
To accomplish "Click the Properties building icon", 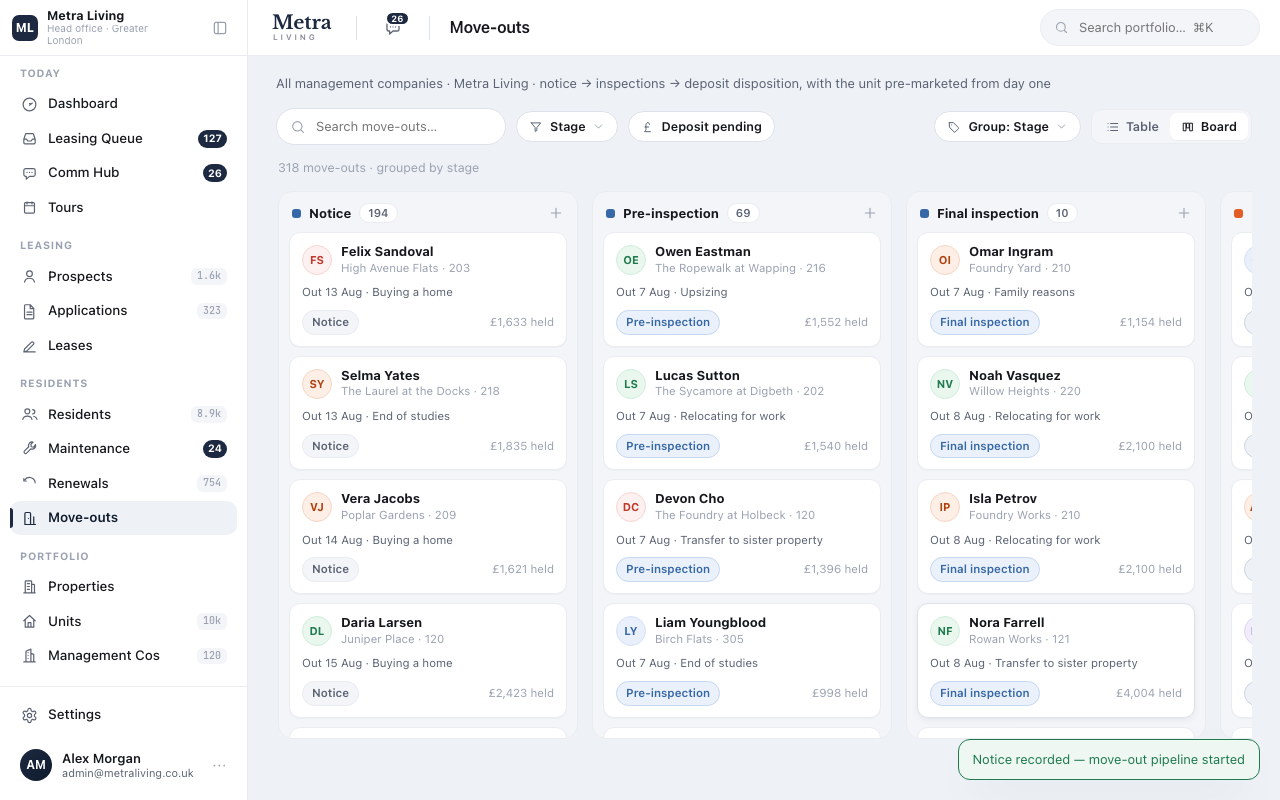I will click(29, 587).
